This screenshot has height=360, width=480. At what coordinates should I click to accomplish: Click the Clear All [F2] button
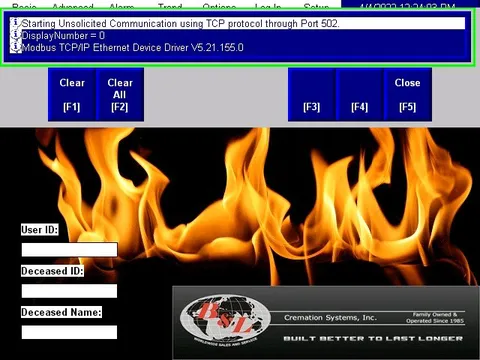point(120,94)
